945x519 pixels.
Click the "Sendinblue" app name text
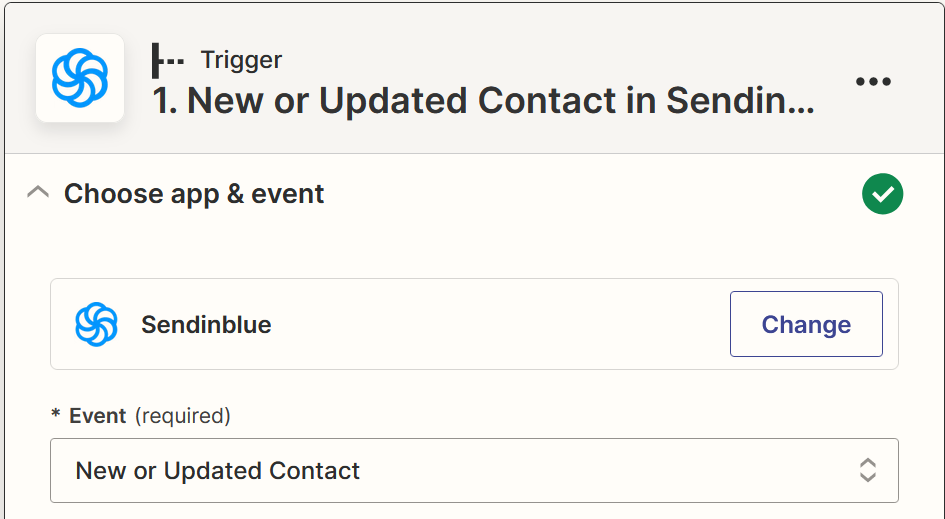pos(206,325)
